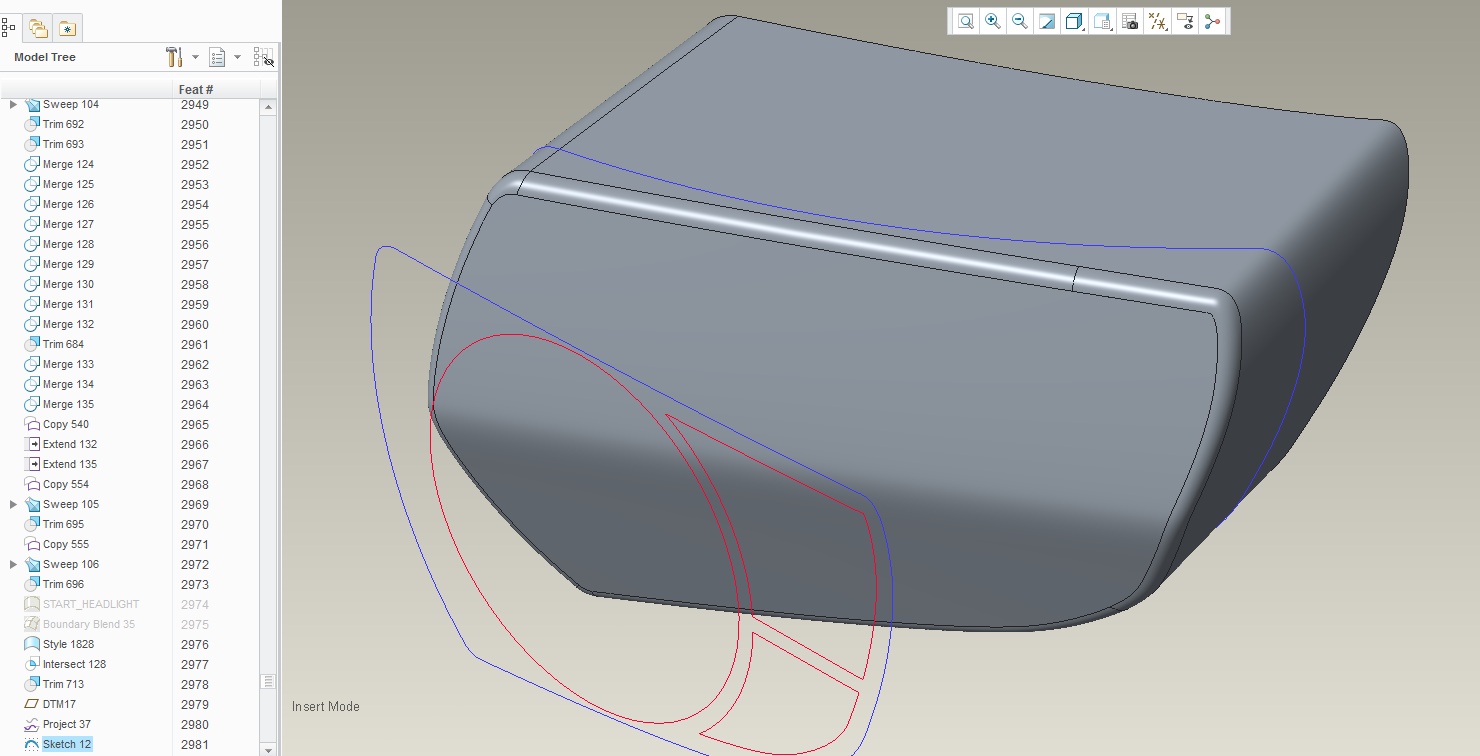Select Merge 127 in the tree

68,224
